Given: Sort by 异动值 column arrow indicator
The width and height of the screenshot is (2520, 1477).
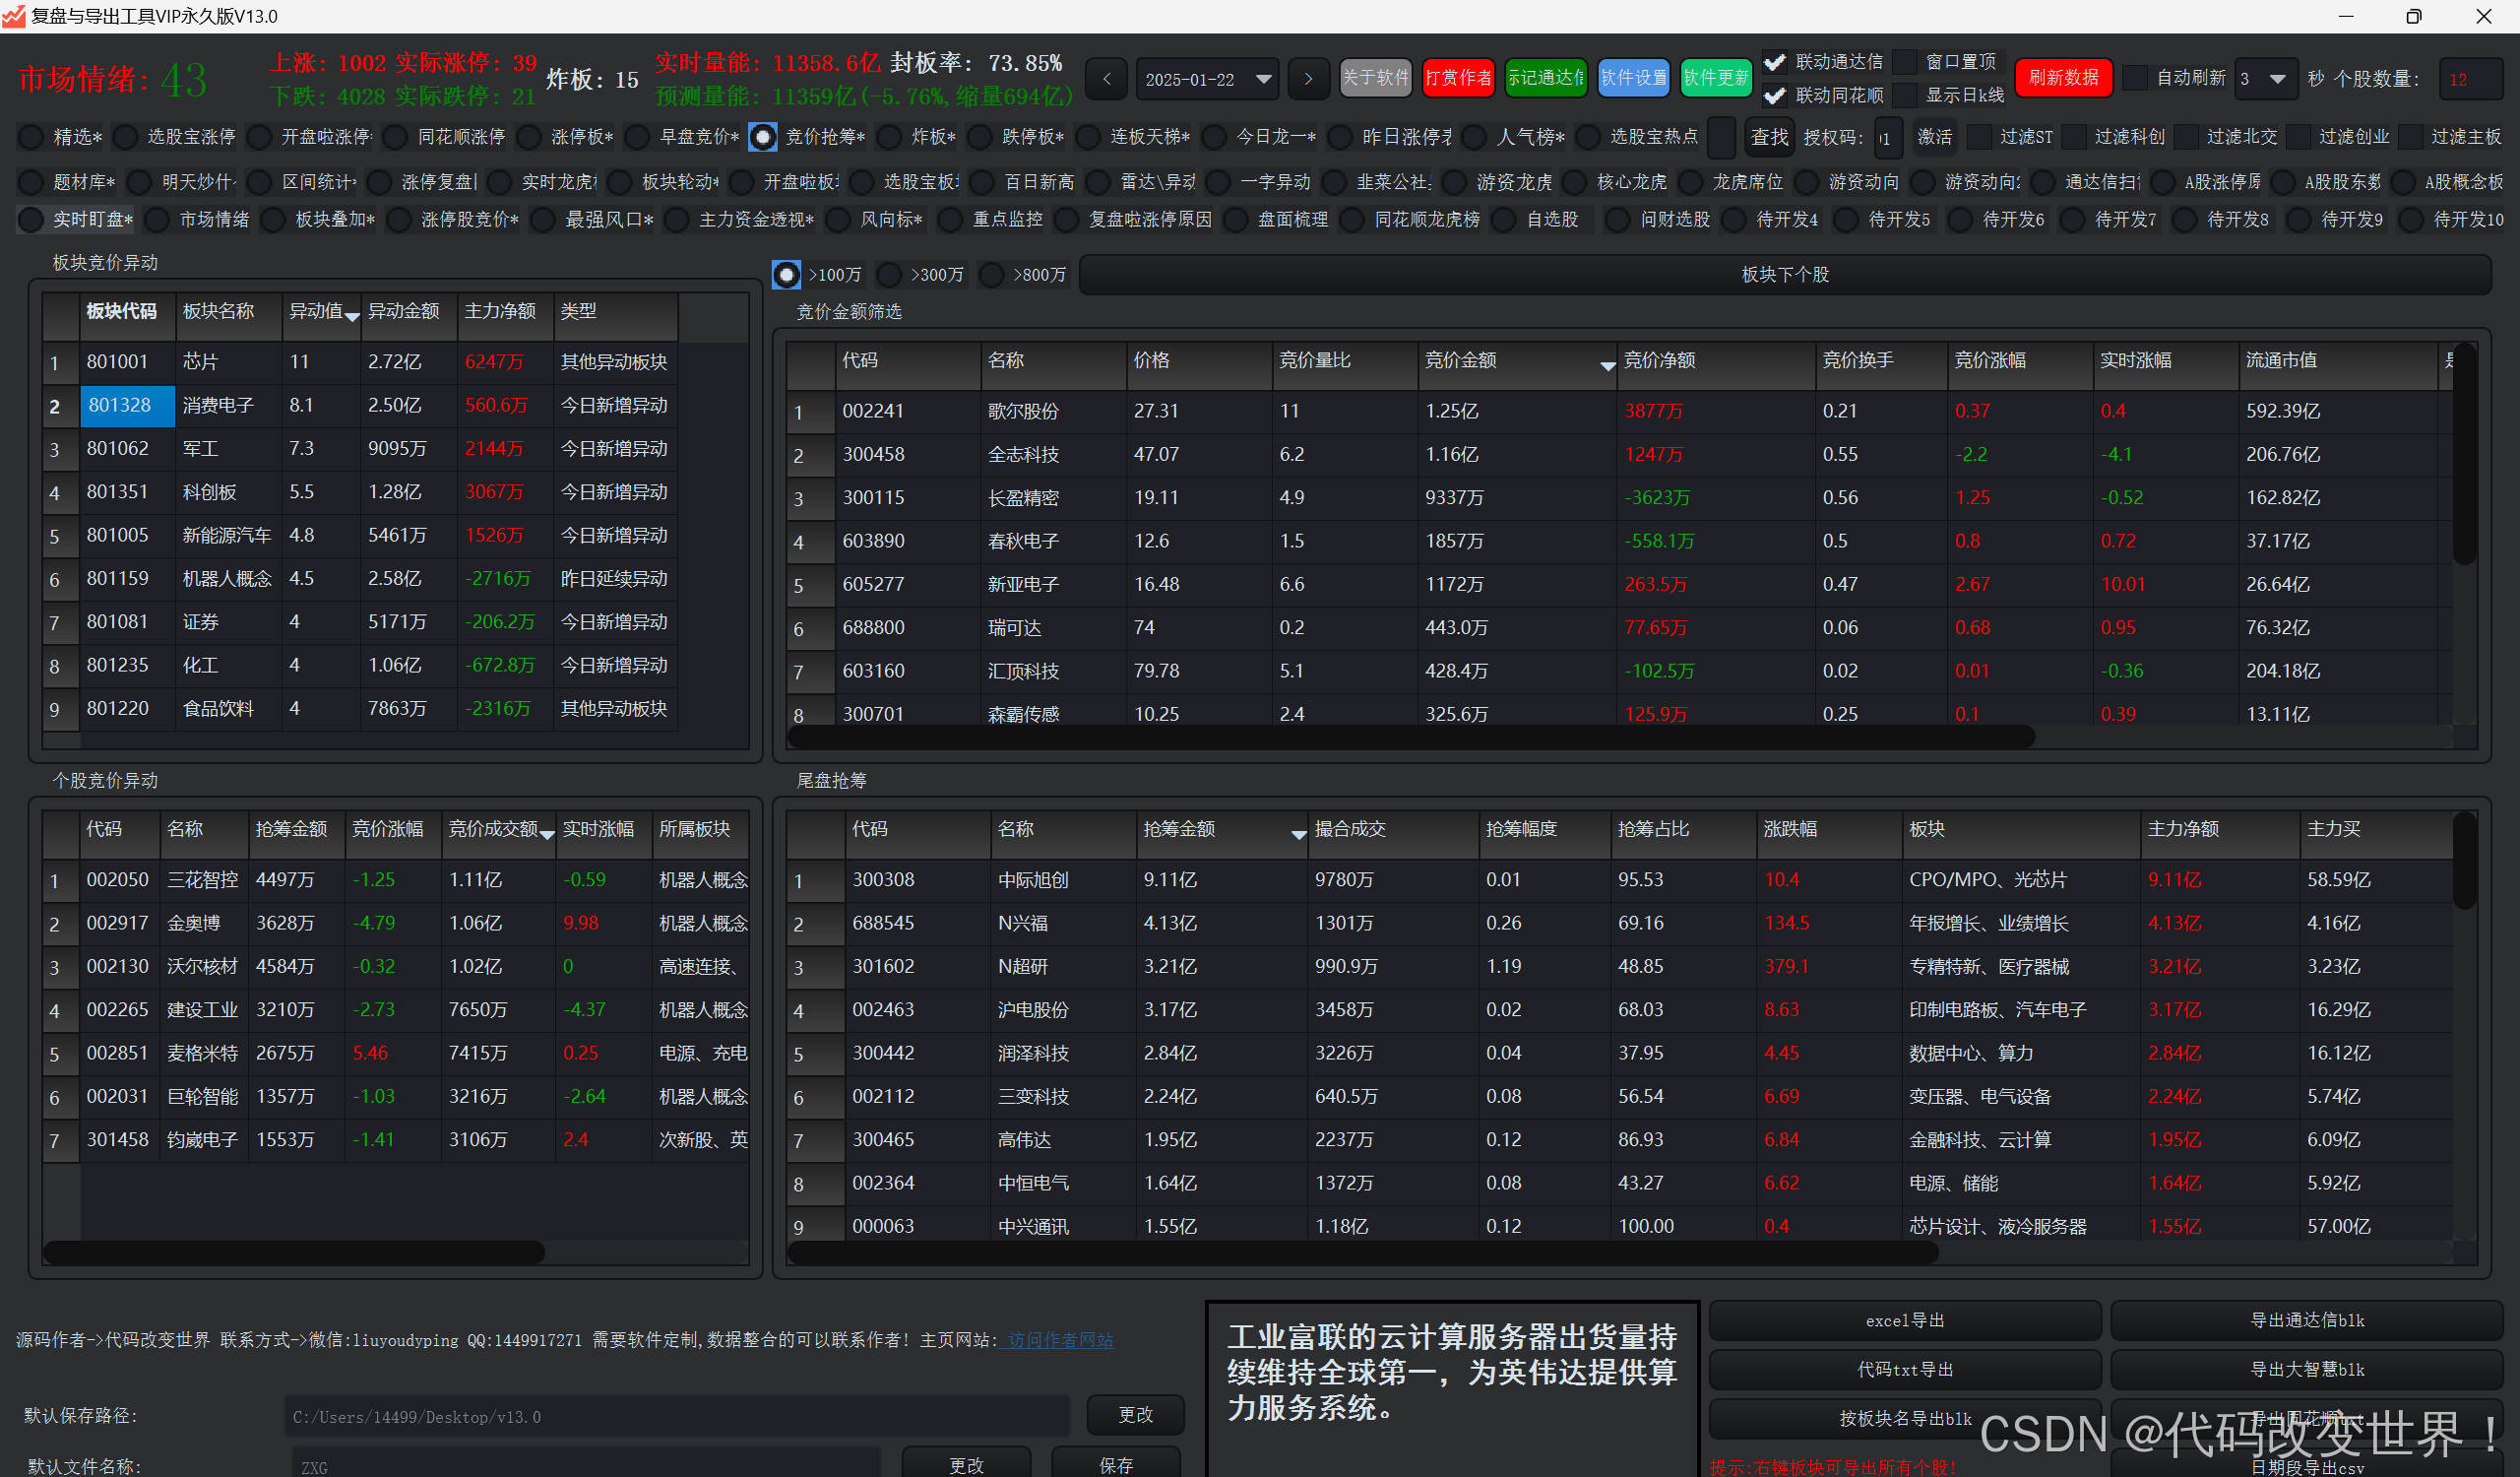Looking at the screenshot, I should pyautogui.click(x=352, y=316).
